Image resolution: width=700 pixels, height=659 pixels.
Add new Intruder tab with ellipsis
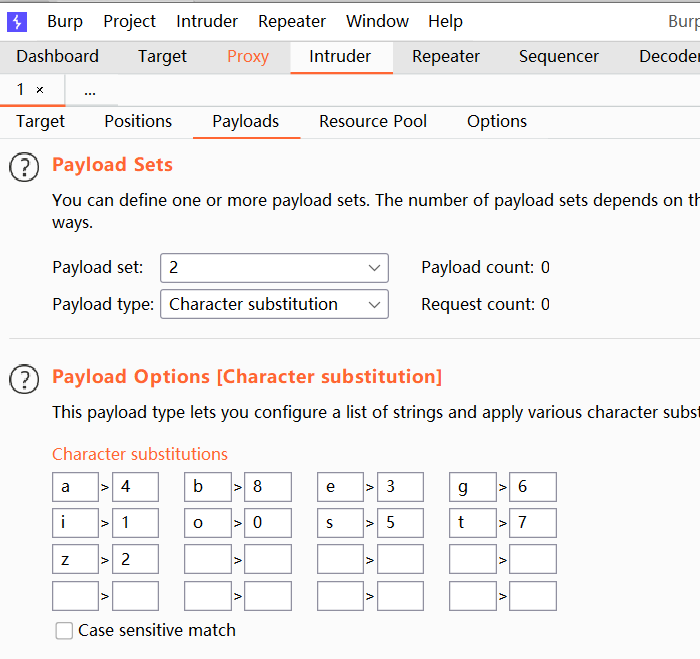click(x=90, y=90)
